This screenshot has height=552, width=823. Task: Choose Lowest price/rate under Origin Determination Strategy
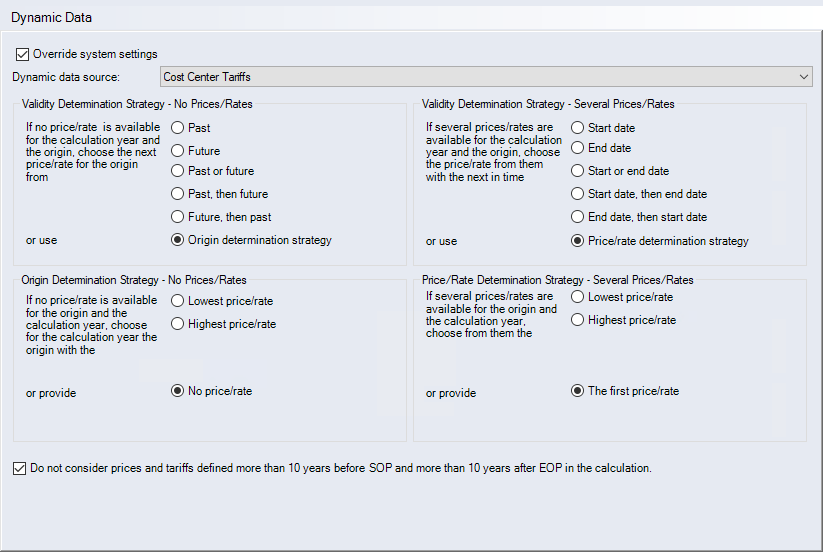click(178, 301)
